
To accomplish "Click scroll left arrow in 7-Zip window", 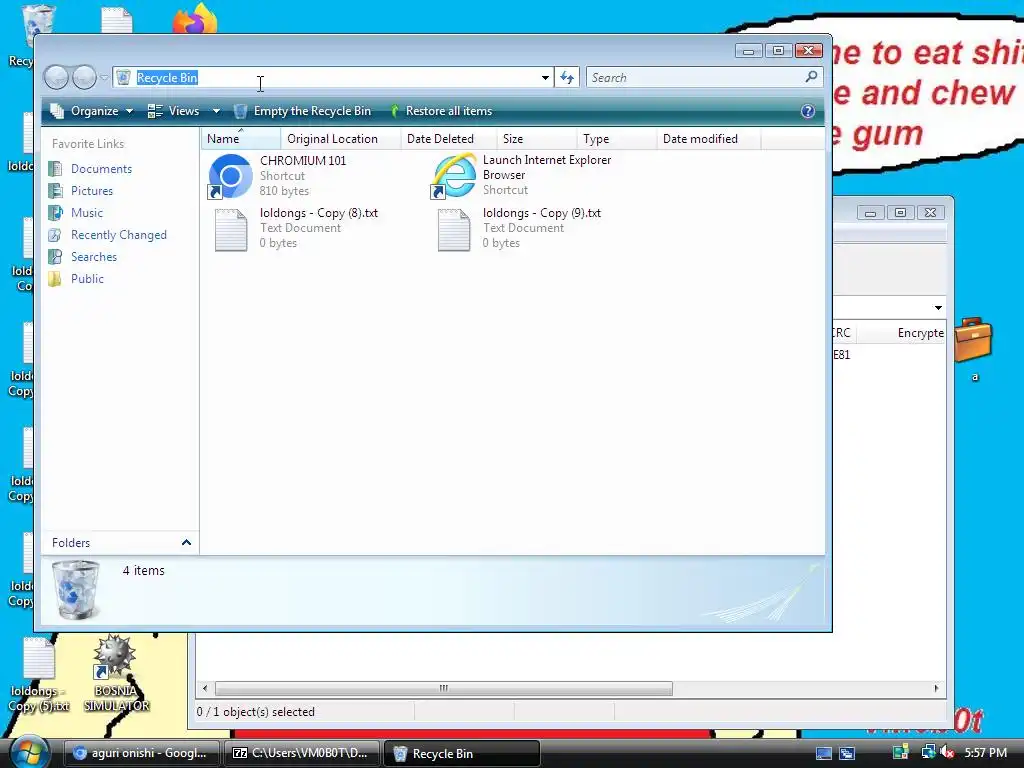I will (x=205, y=688).
